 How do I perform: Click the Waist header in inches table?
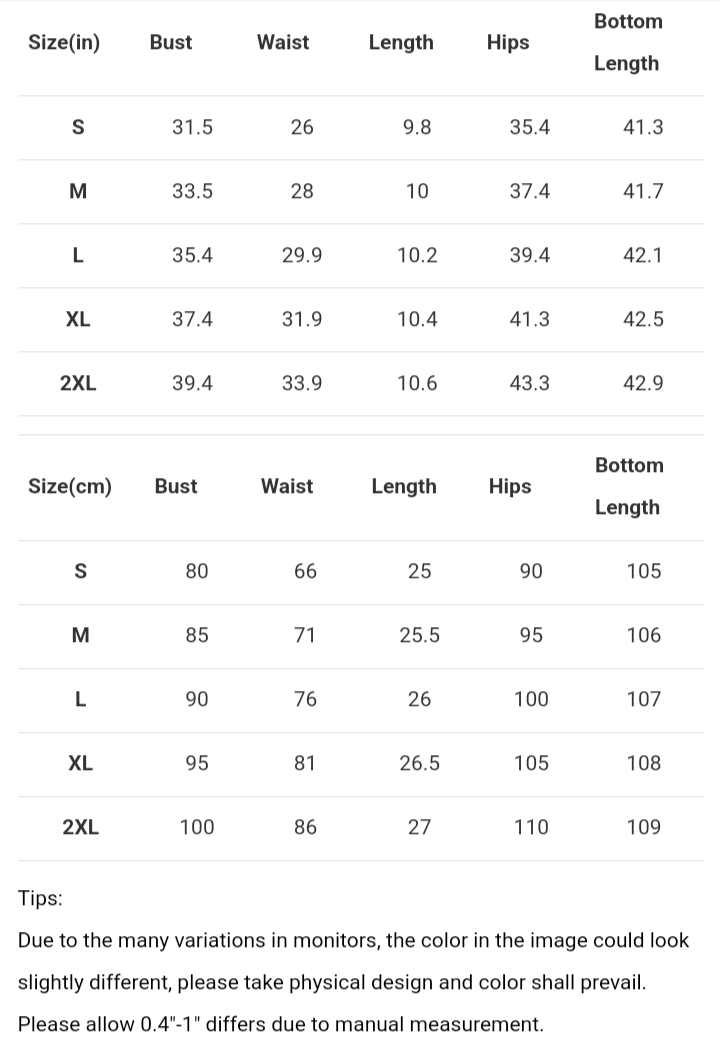tap(283, 43)
